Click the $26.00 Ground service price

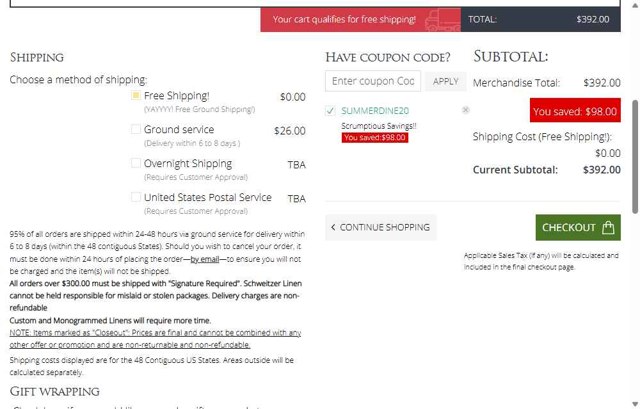290,131
